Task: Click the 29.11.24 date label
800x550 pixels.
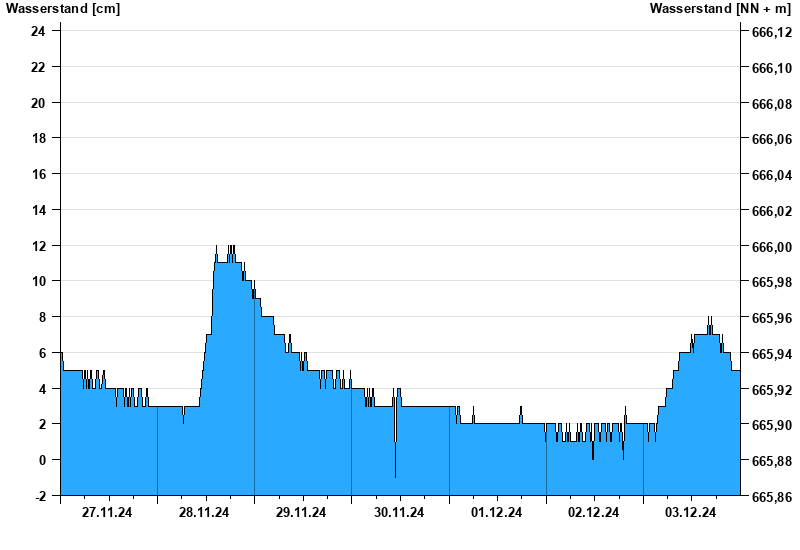Action: point(301,512)
